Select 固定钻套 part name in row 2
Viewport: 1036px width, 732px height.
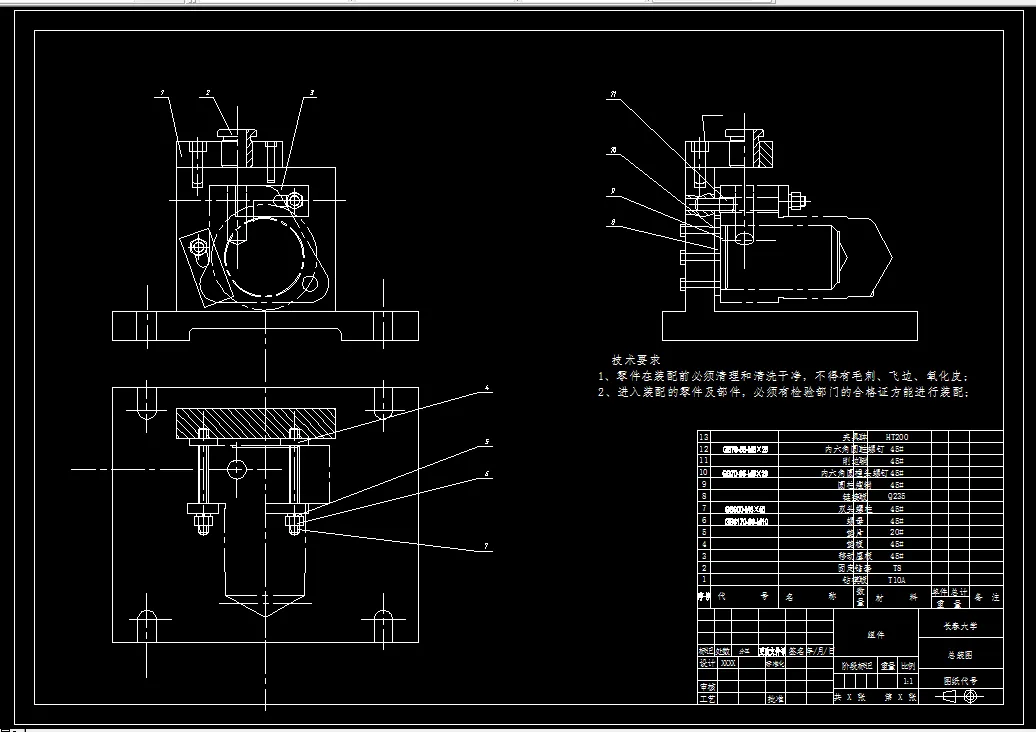point(856,568)
